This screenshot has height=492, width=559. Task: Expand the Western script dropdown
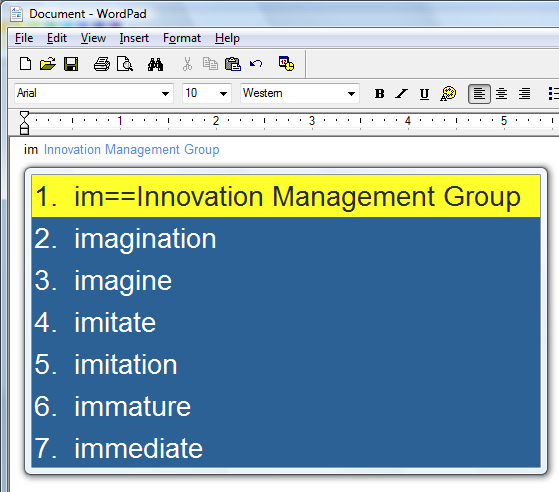pos(352,94)
